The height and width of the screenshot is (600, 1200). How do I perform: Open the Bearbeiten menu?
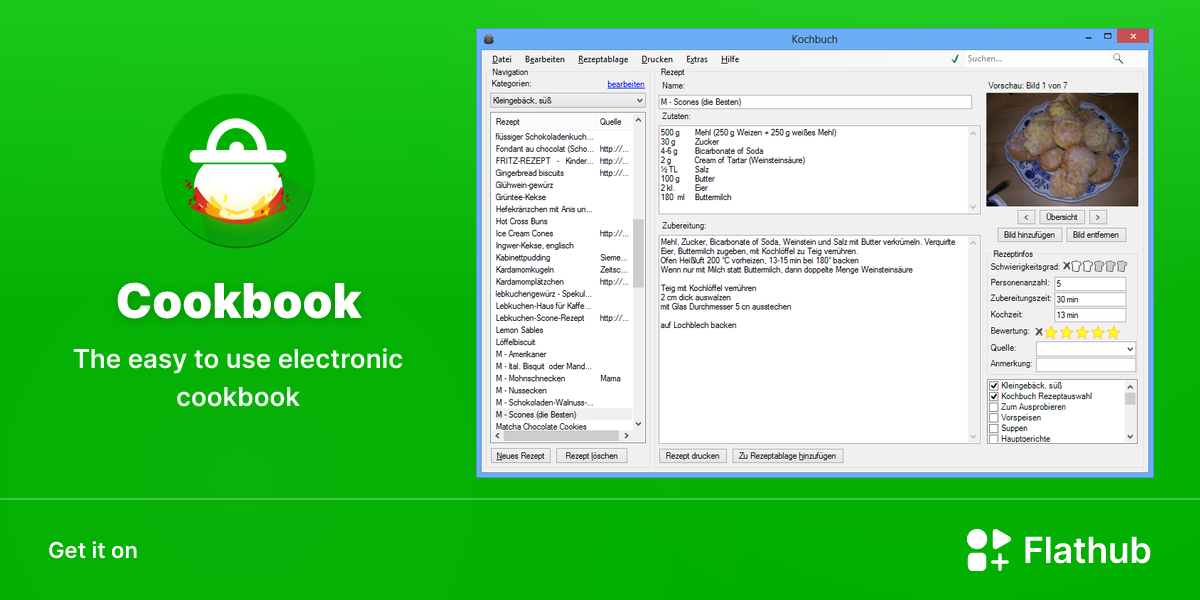coord(545,59)
